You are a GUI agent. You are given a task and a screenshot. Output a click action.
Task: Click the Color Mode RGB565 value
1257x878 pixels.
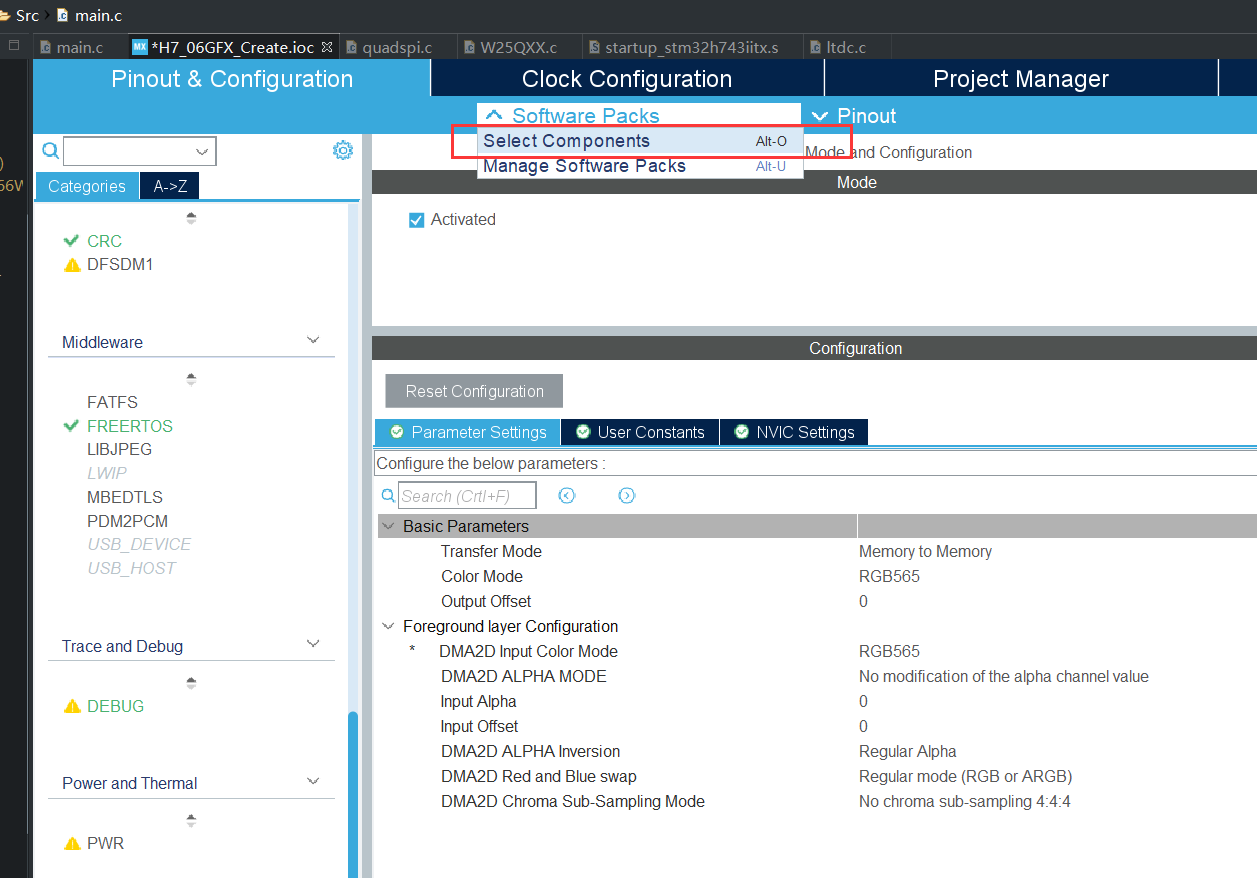coord(889,576)
